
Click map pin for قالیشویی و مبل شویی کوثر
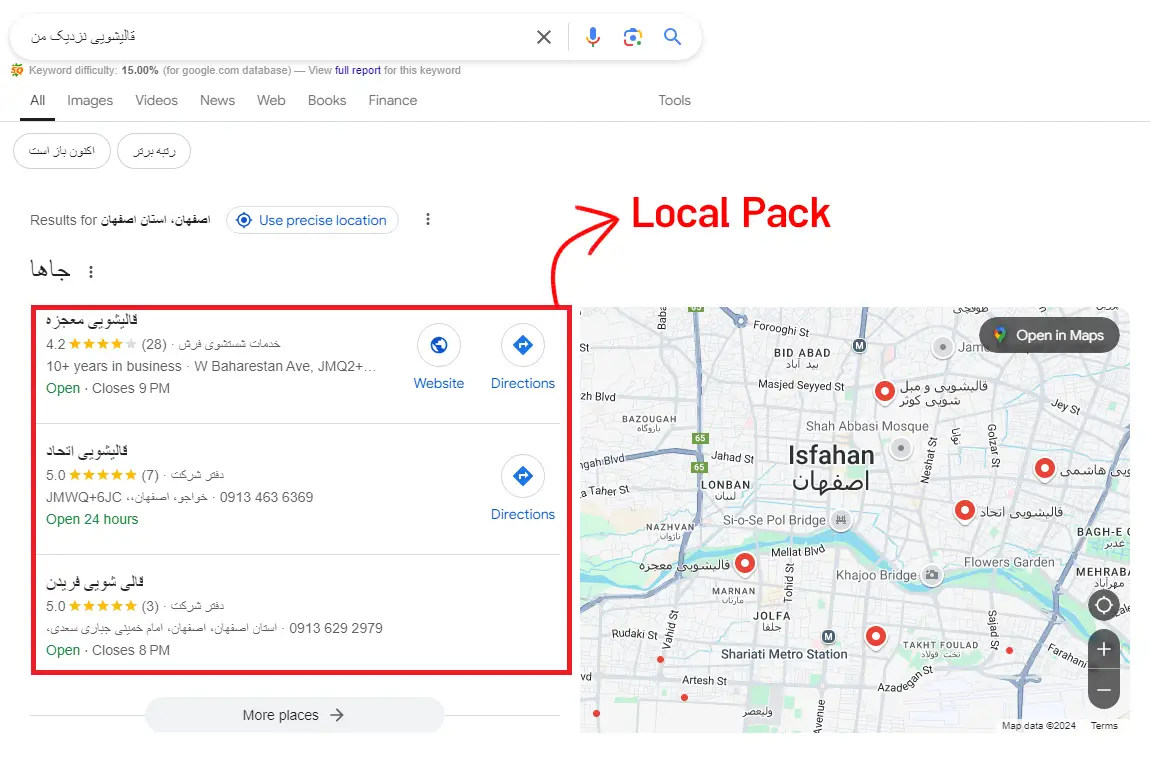(885, 392)
